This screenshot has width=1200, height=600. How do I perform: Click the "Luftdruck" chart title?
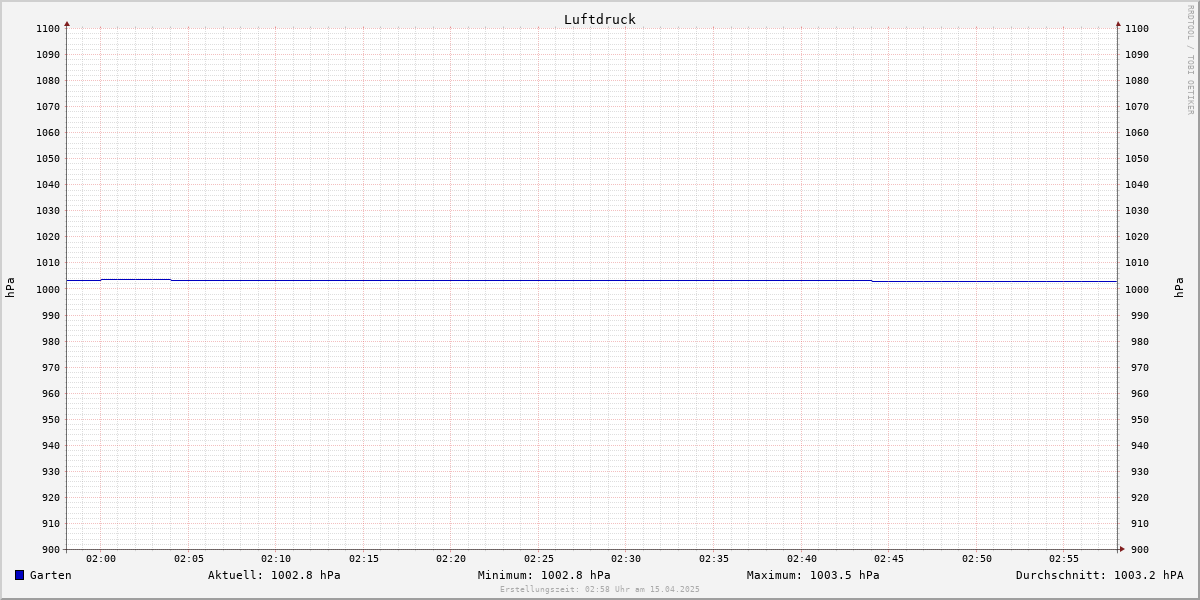tap(600, 19)
